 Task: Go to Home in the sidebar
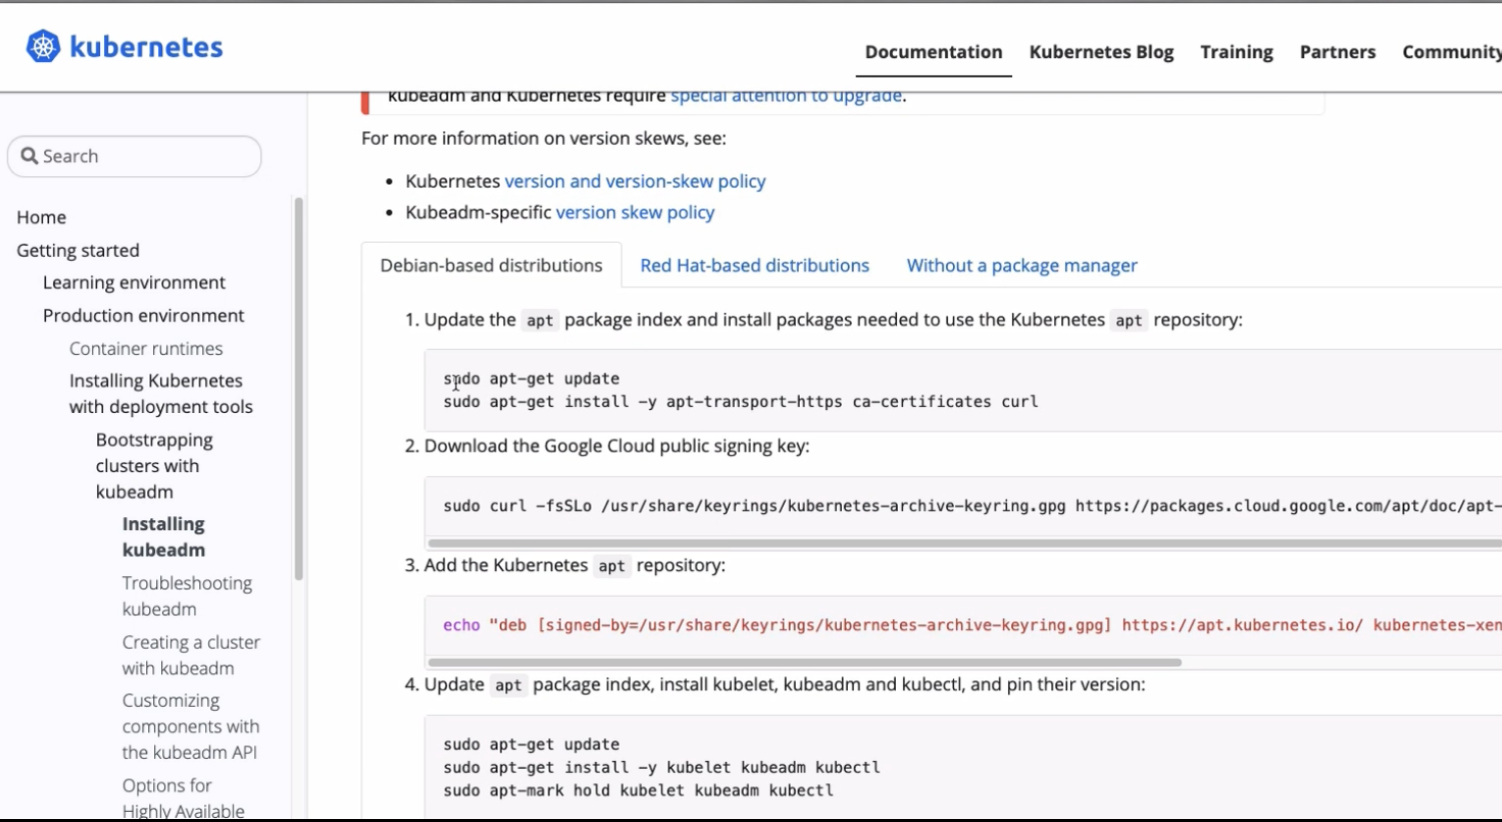41,217
